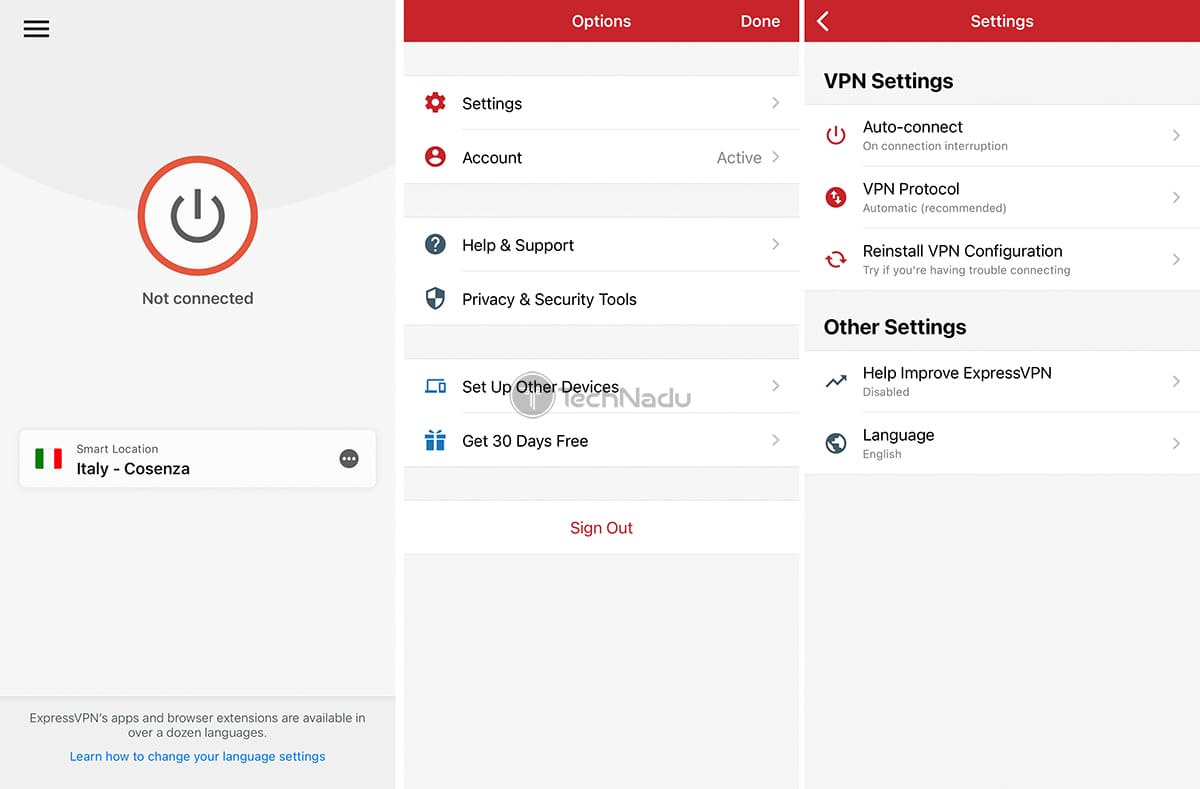This screenshot has width=1200, height=789.
Task: Tap Done in the Options header
Action: [760, 21]
